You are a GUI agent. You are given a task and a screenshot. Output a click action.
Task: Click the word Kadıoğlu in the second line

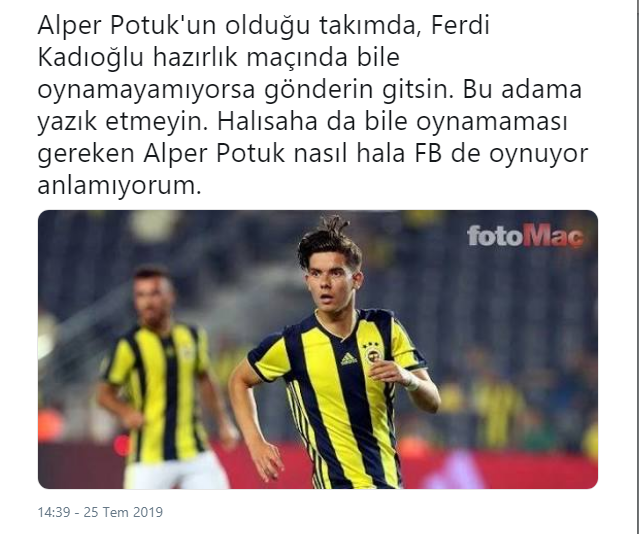click(90, 58)
